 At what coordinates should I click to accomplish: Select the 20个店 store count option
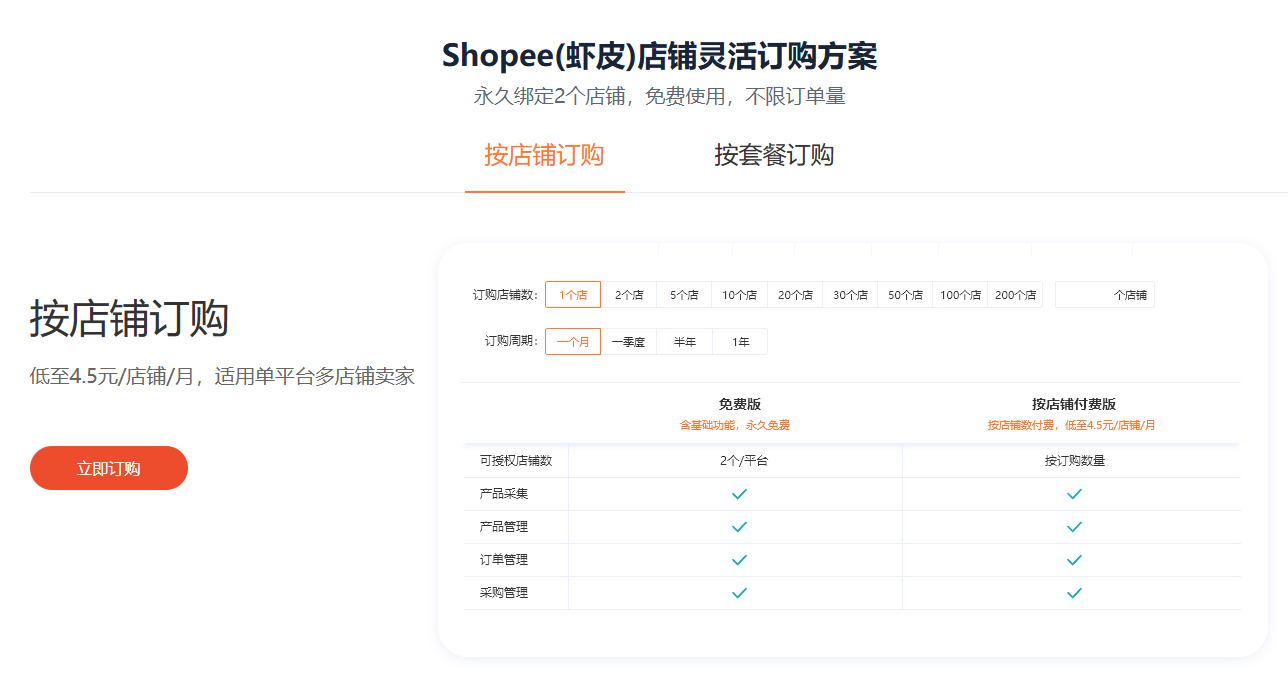(x=795, y=295)
